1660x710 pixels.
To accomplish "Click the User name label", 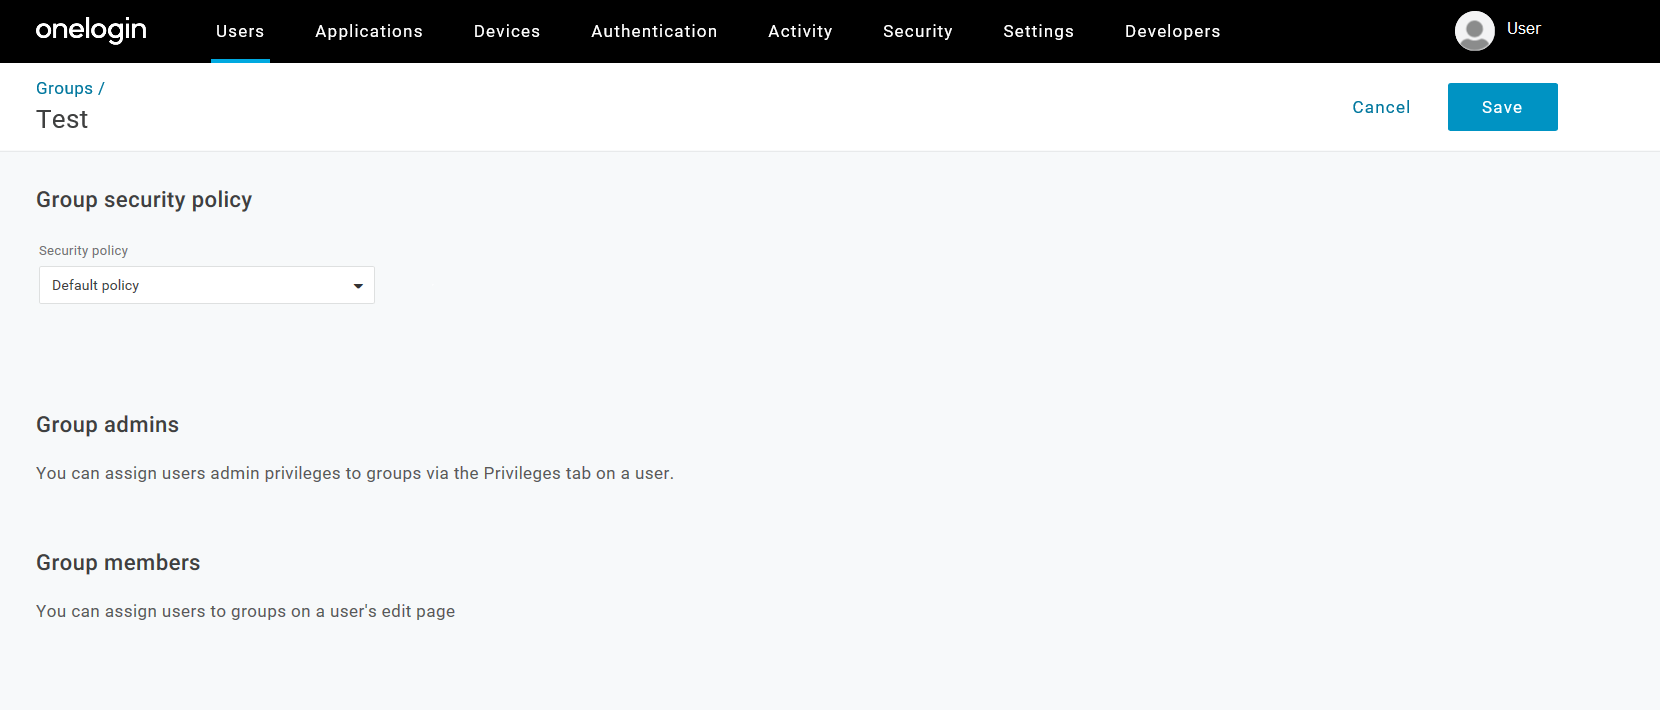I will coord(1523,29).
